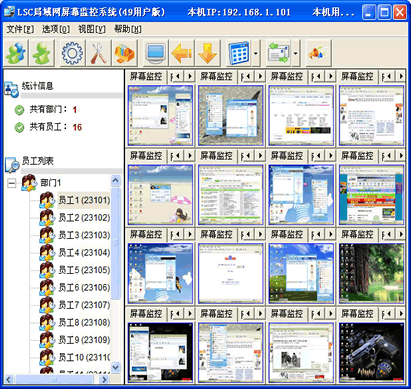Select 员工9 (23109) in the tree
The image size is (411, 389).
[x=84, y=340]
